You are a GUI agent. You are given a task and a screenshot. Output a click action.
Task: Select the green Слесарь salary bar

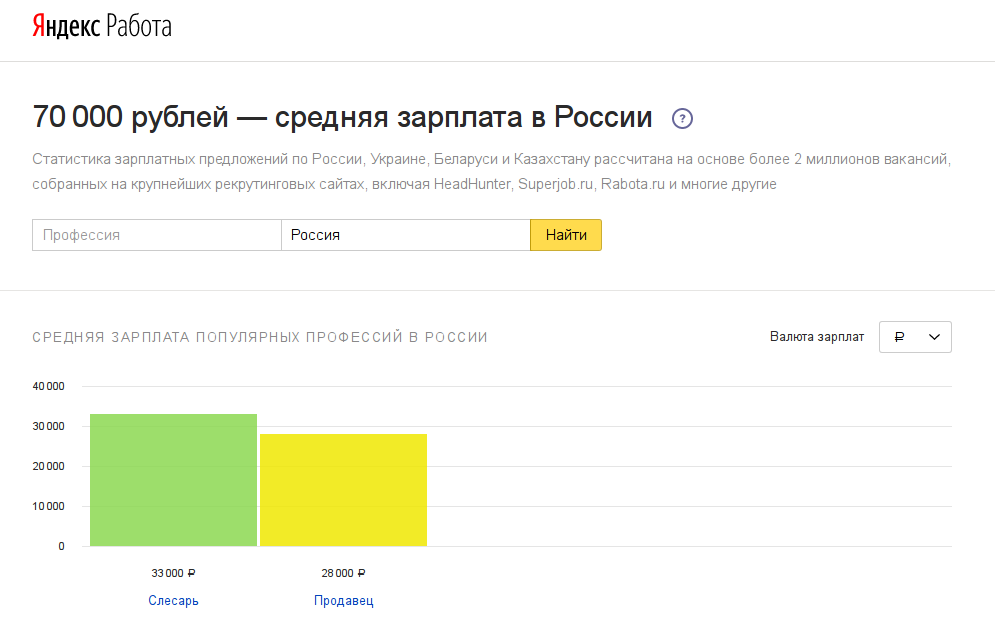[x=173, y=480]
